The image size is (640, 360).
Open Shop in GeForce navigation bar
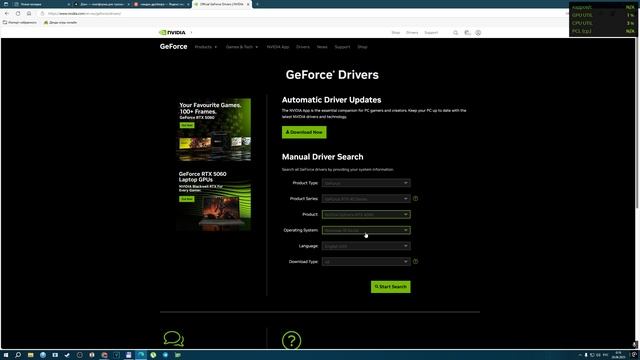[362, 47]
